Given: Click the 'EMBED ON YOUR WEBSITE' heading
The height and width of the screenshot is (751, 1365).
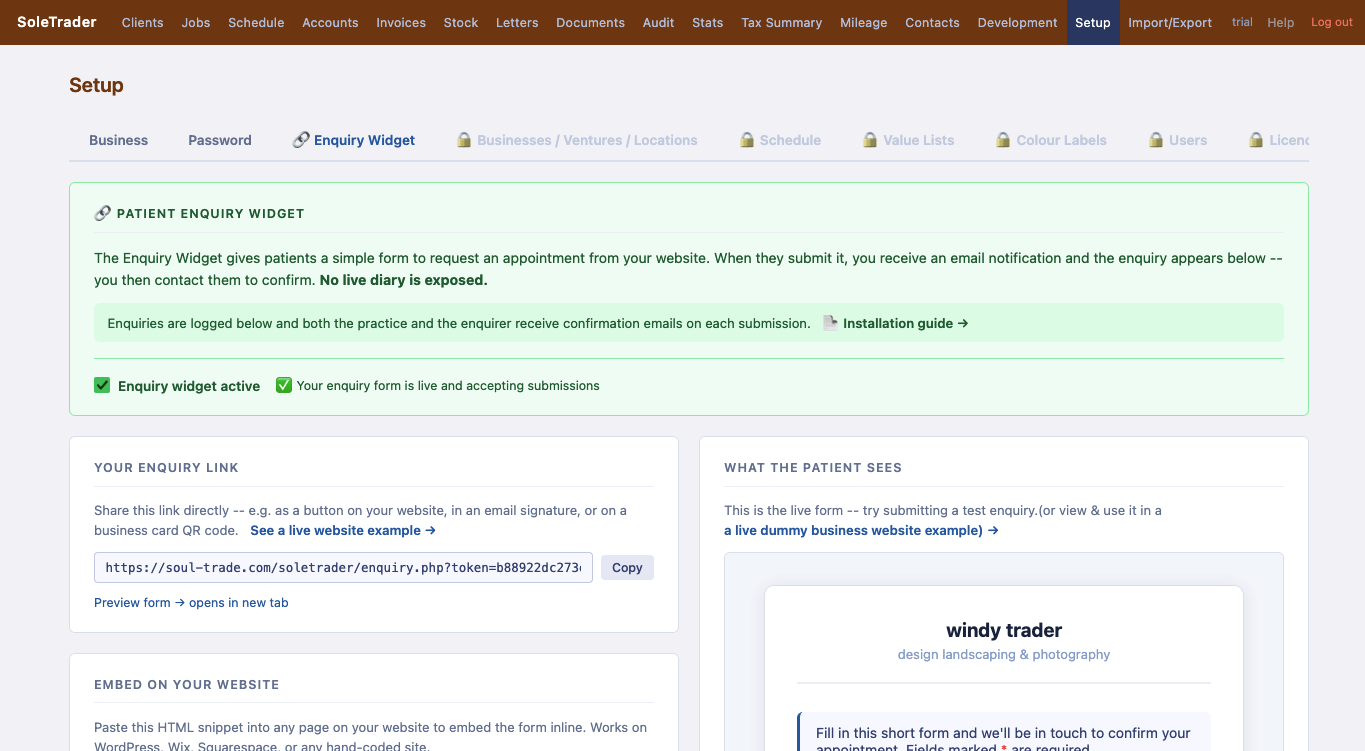Looking at the screenshot, I should click(186, 684).
